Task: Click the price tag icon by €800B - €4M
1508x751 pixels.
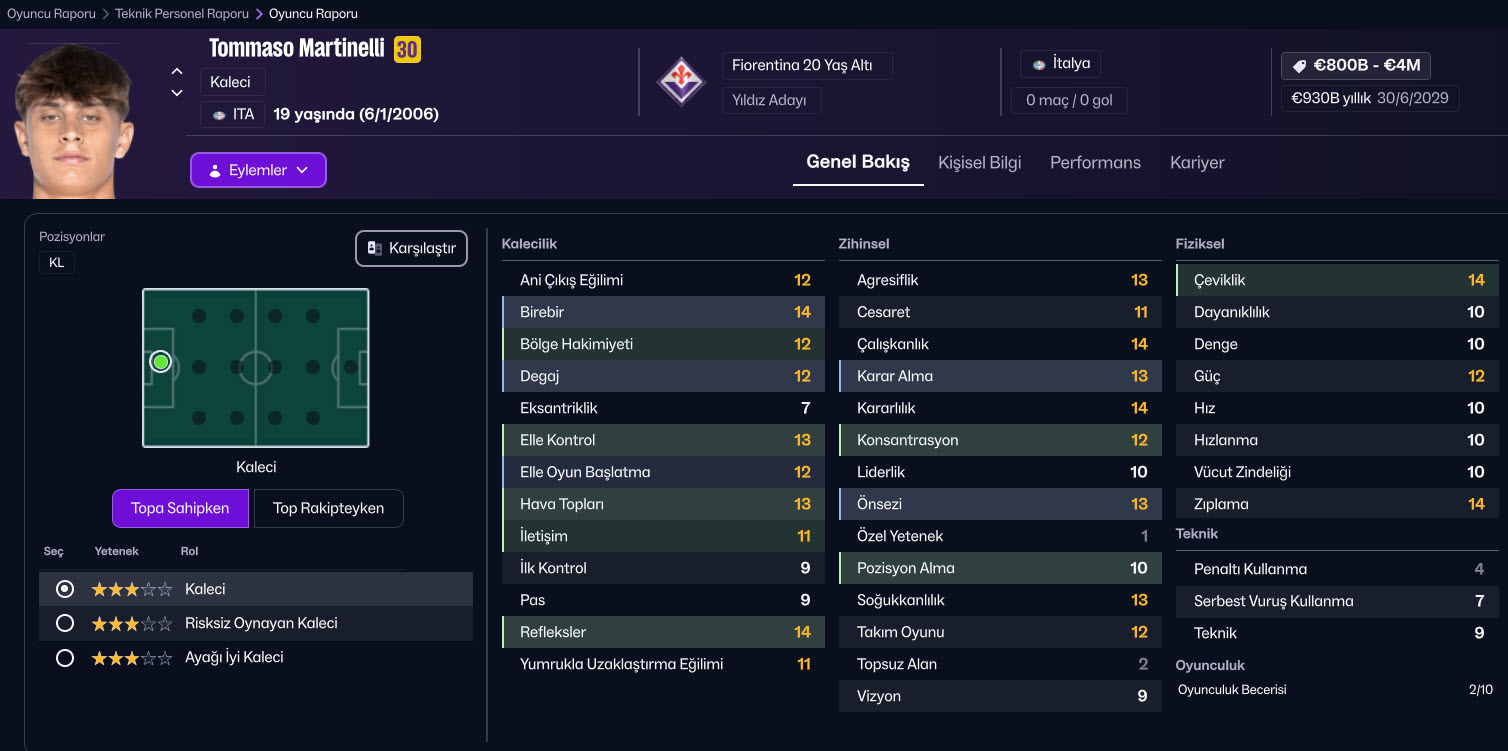Action: click(1300, 66)
